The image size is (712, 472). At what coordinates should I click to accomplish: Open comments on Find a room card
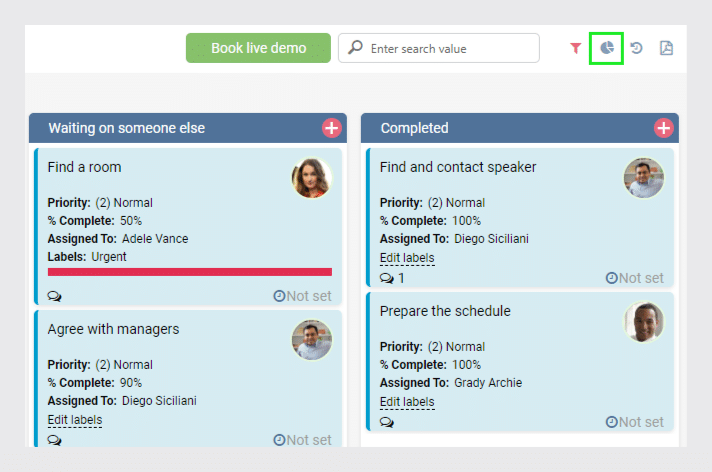click(x=54, y=296)
